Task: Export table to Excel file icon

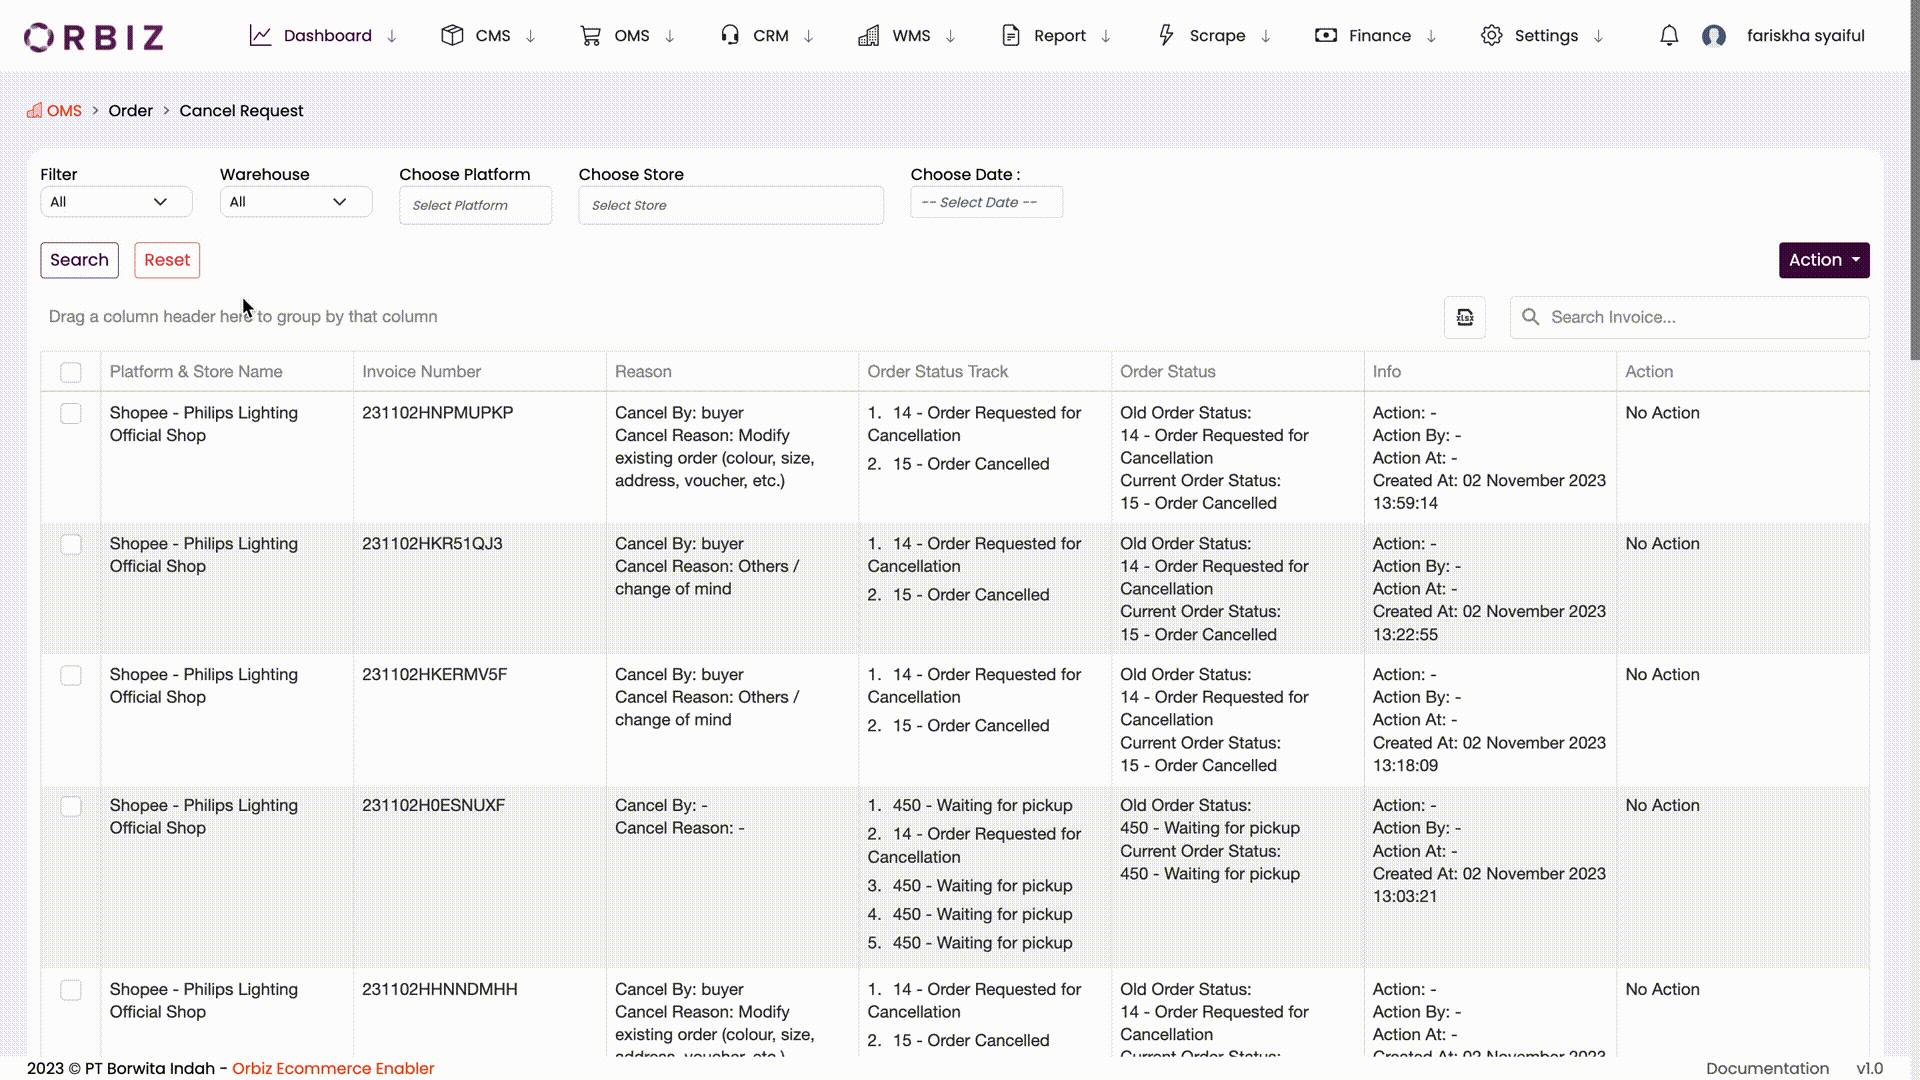Action: tap(1465, 317)
